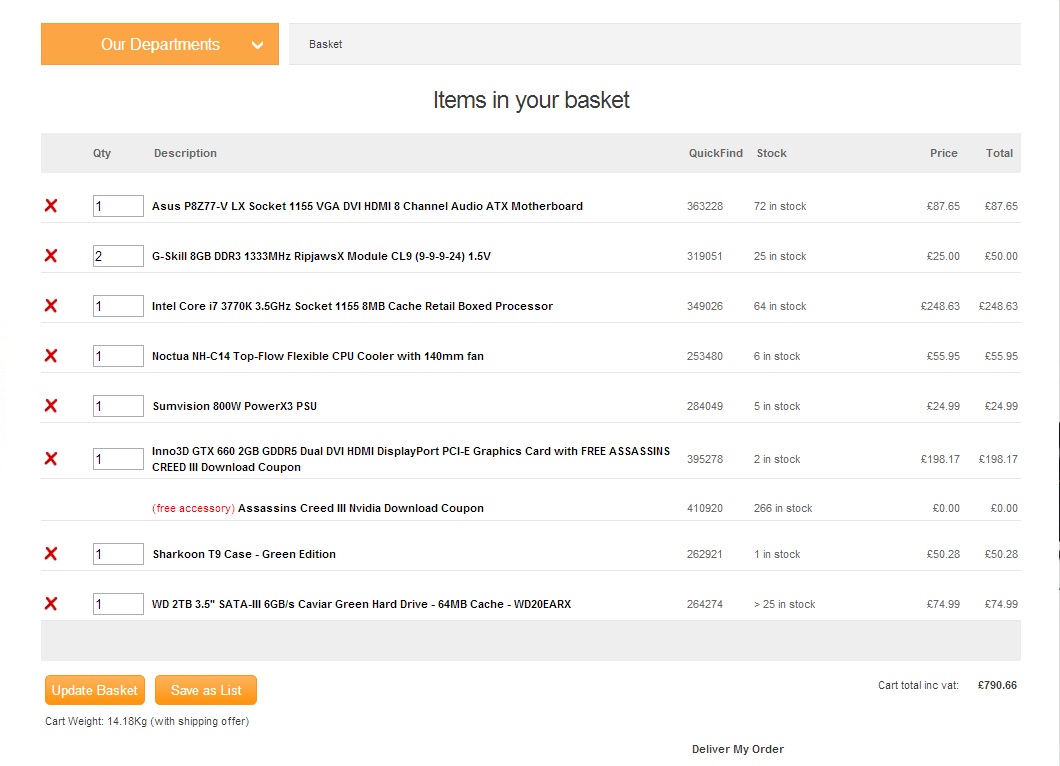
Task: Edit quantity for Inno3D GTX 660 card
Action: tap(118, 459)
